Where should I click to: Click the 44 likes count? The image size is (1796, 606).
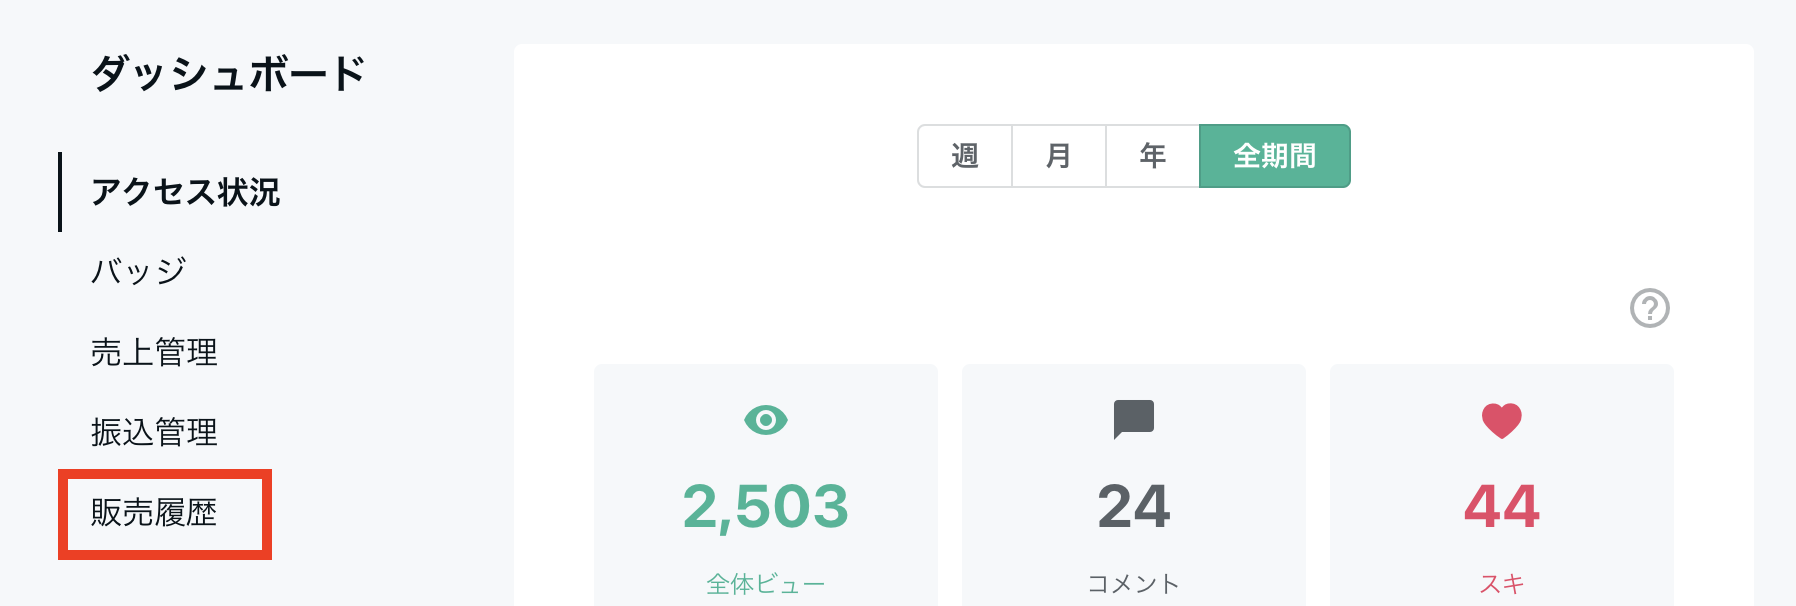tap(1502, 507)
